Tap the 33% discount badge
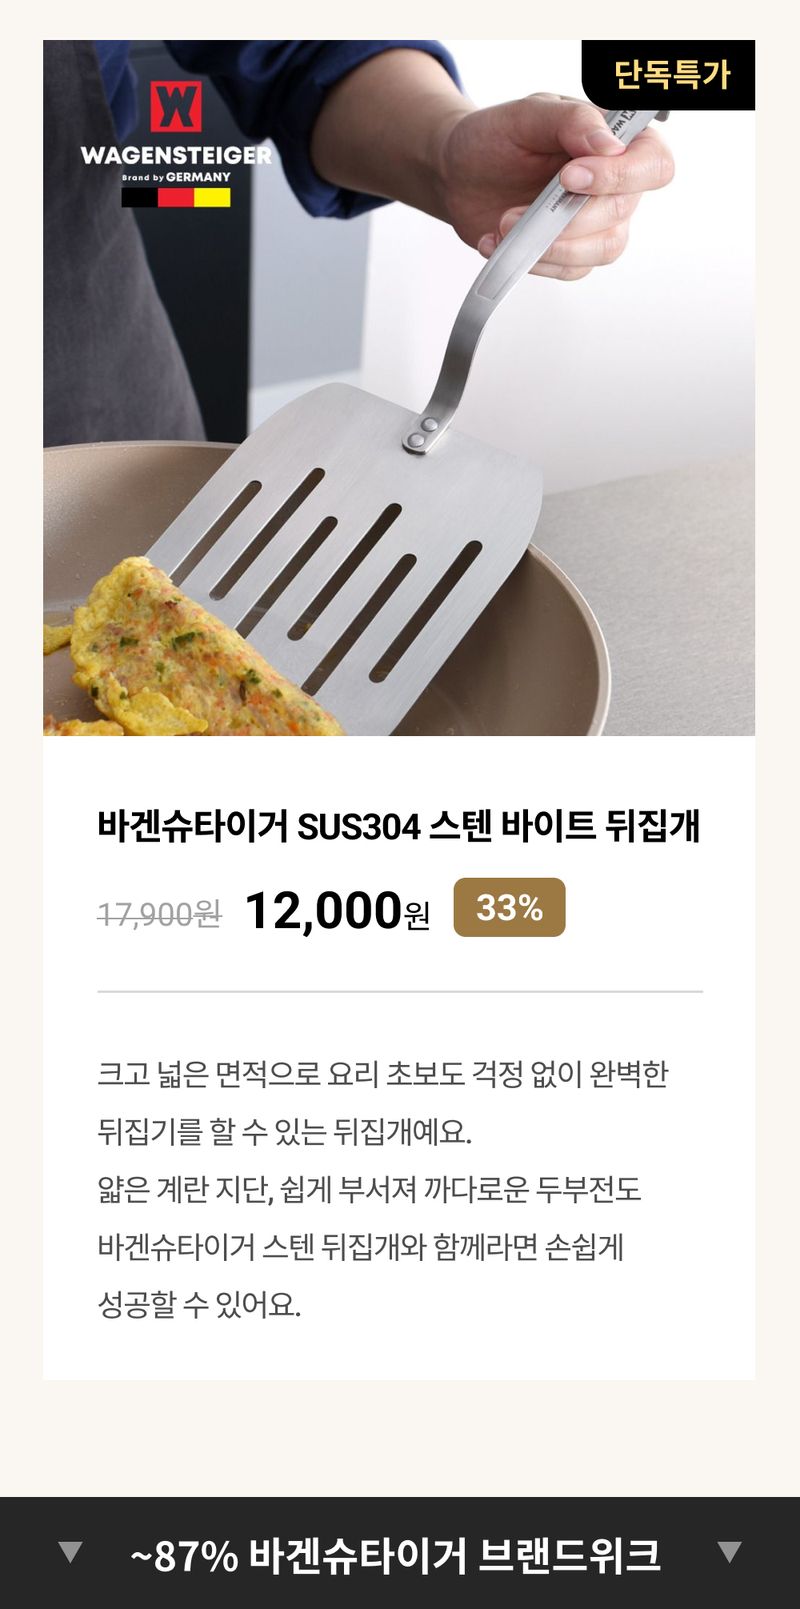Image resolution: width=800 pixels, height=1609 pixels. coord(509,907)
